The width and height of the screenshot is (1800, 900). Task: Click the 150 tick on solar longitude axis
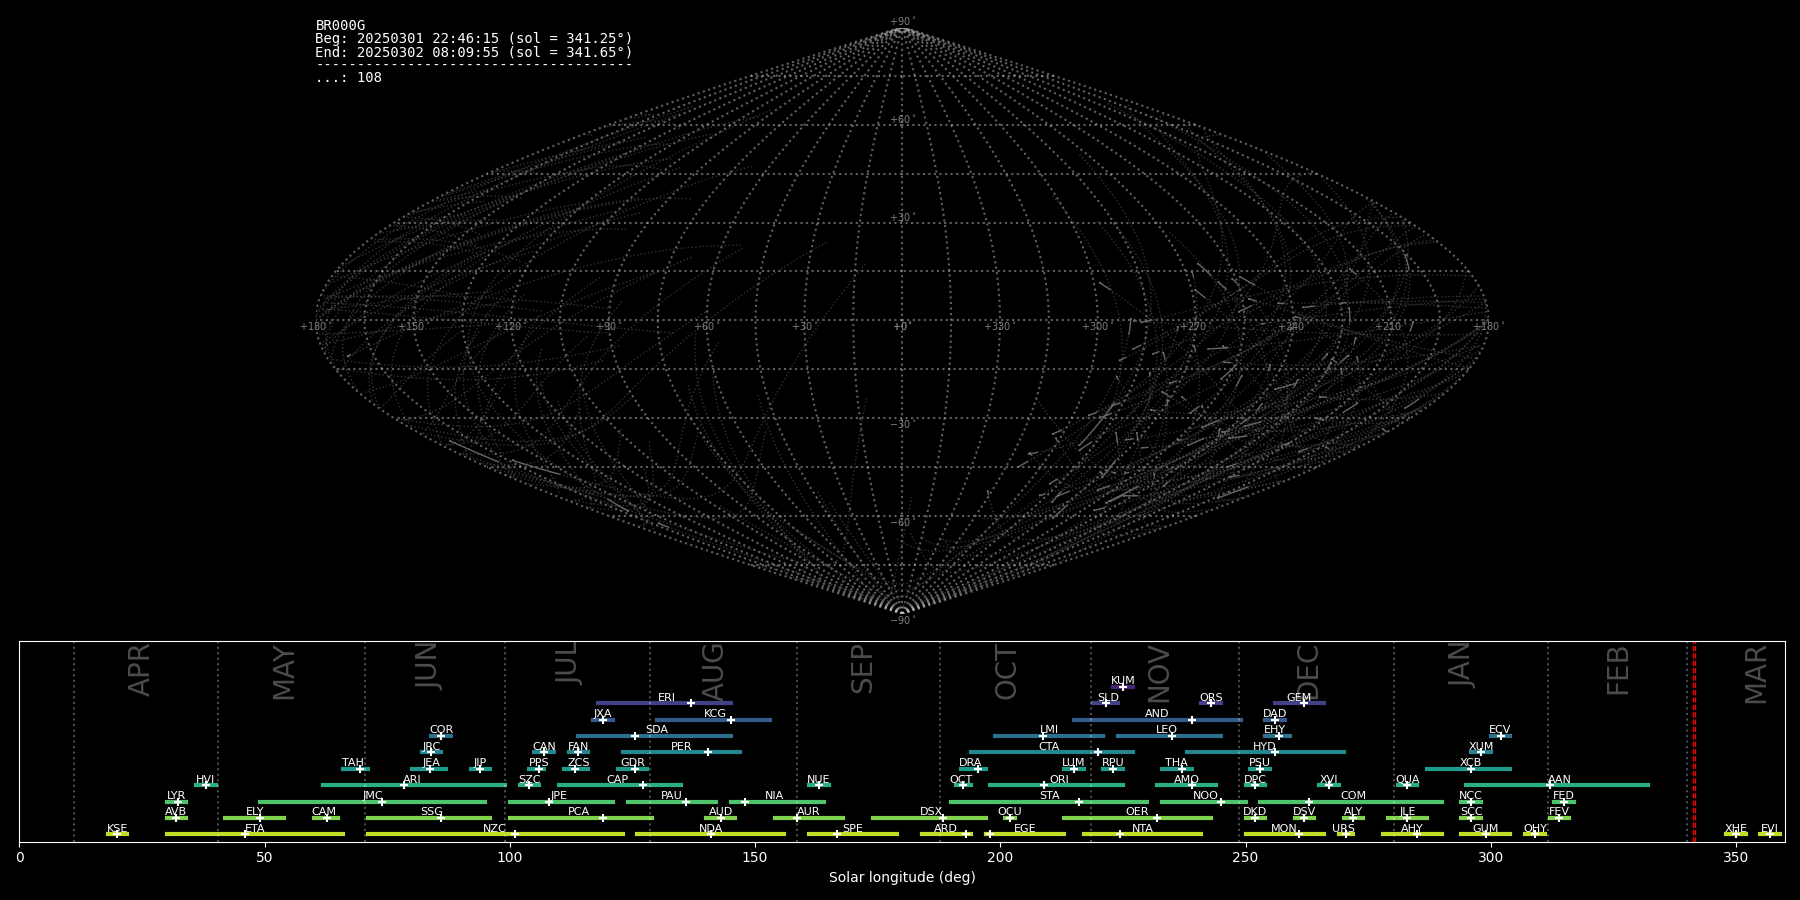pos(755,857)
